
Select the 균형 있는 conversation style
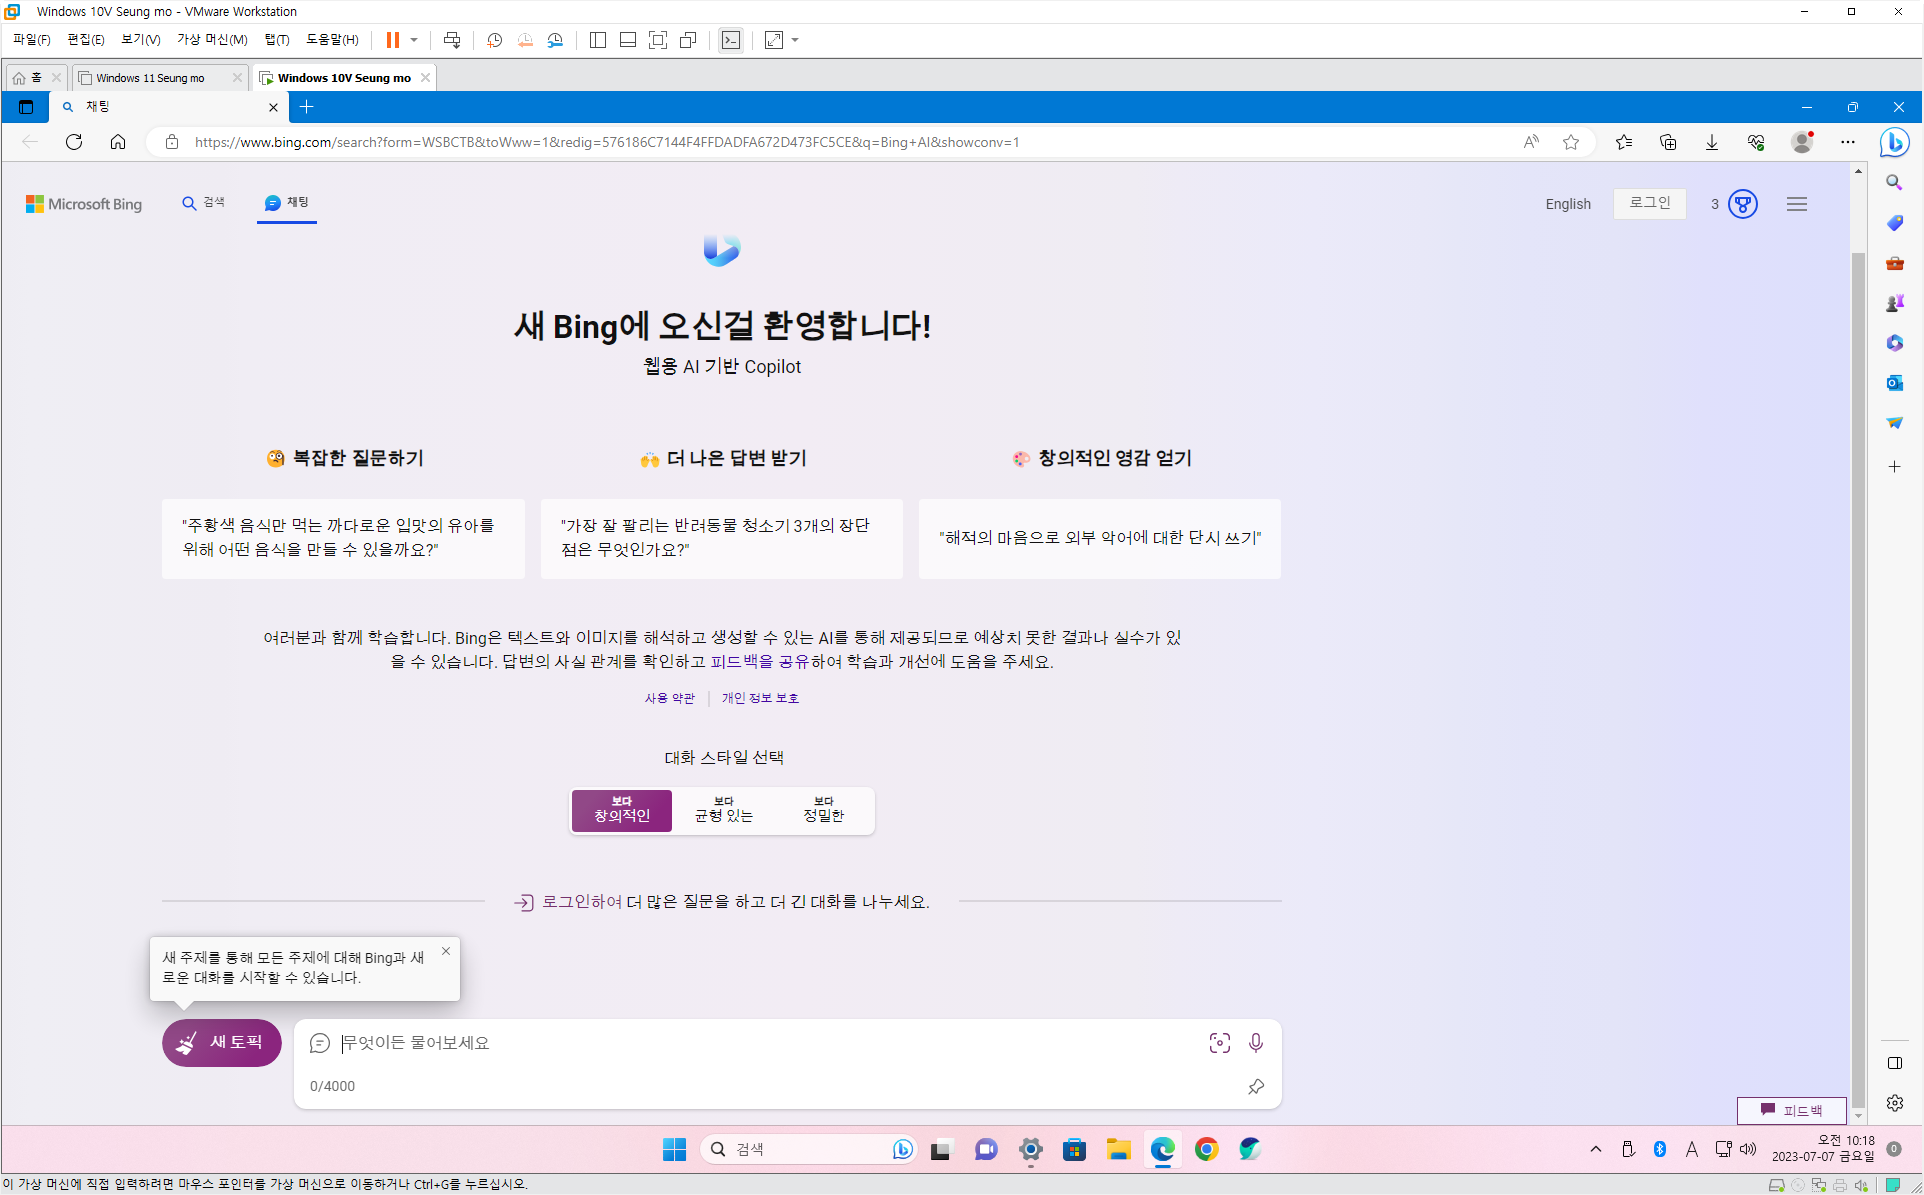coord(723,810)
